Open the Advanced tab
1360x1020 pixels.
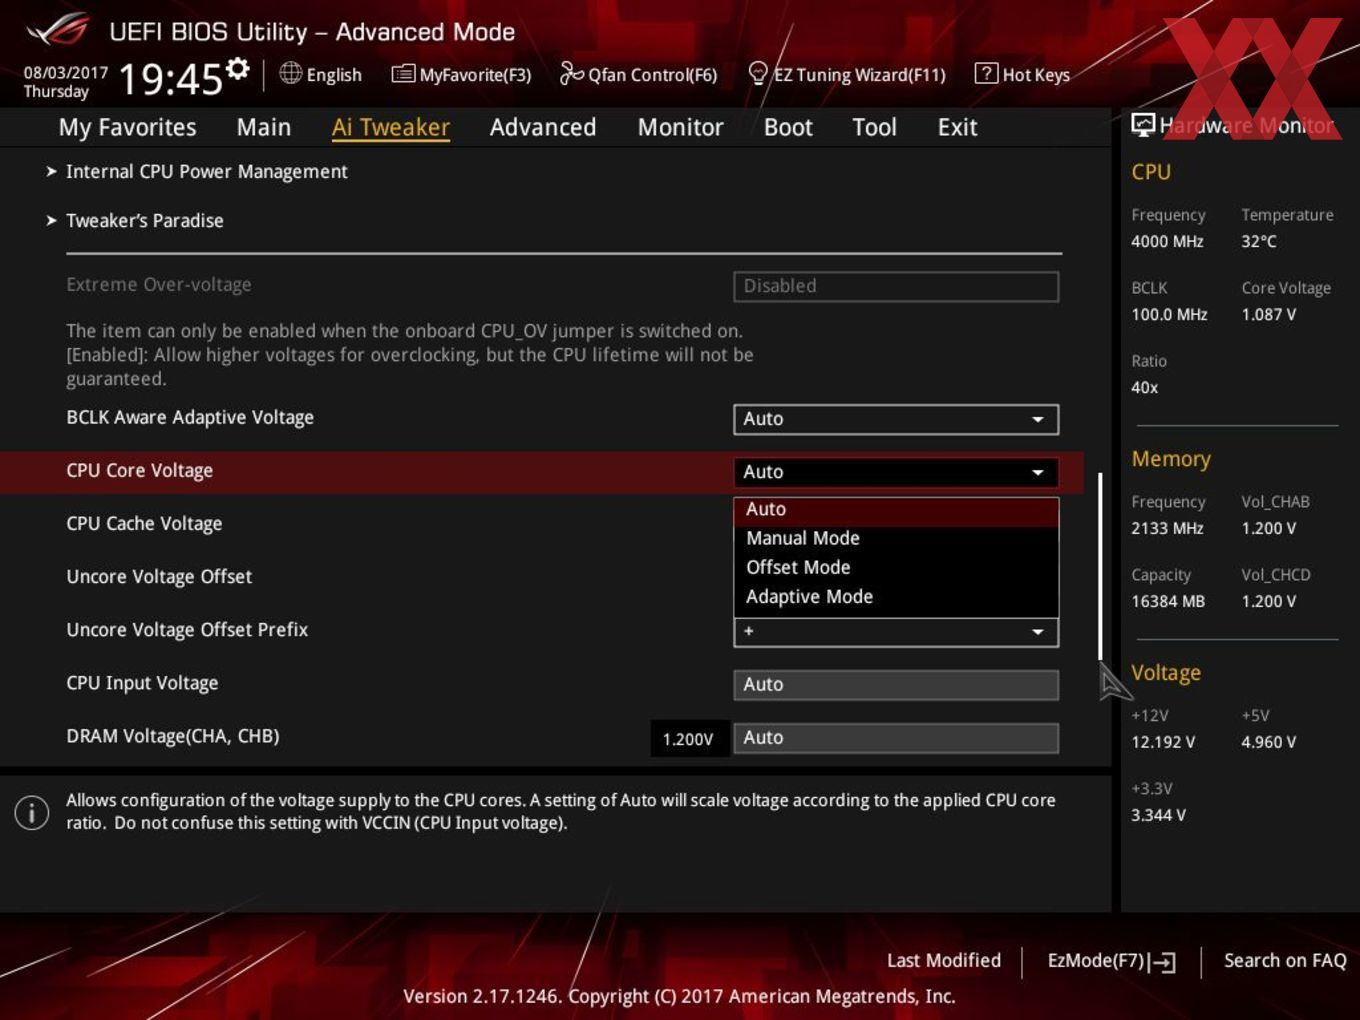coord(543,127)
